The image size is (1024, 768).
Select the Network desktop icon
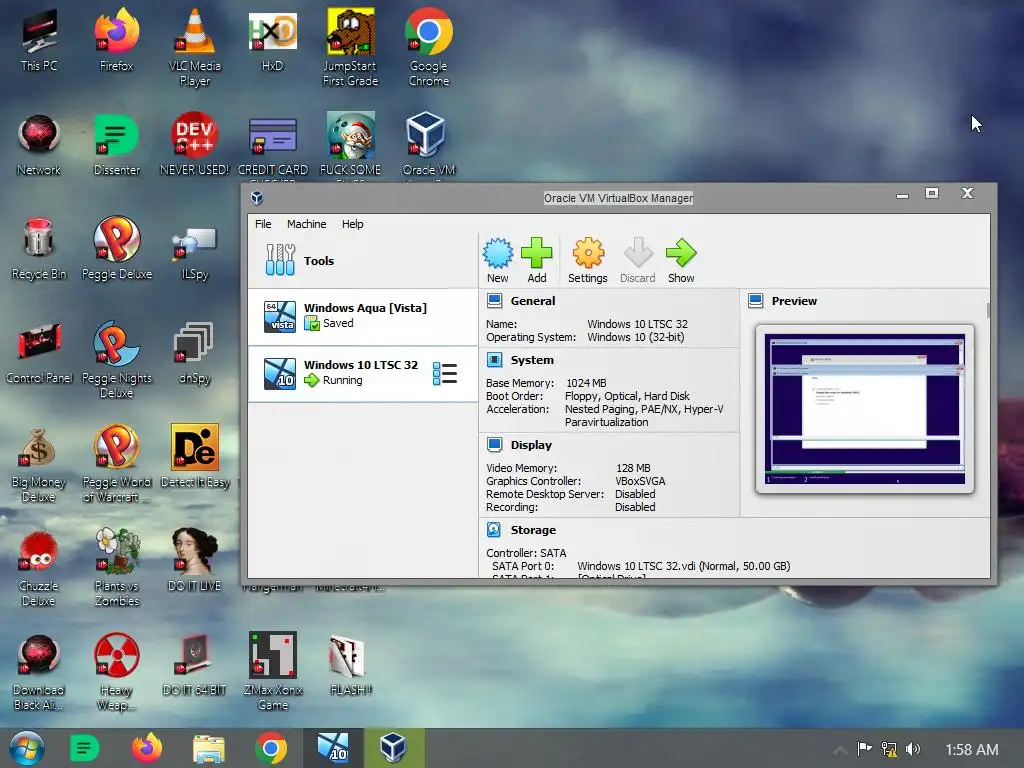click(39, 144)
